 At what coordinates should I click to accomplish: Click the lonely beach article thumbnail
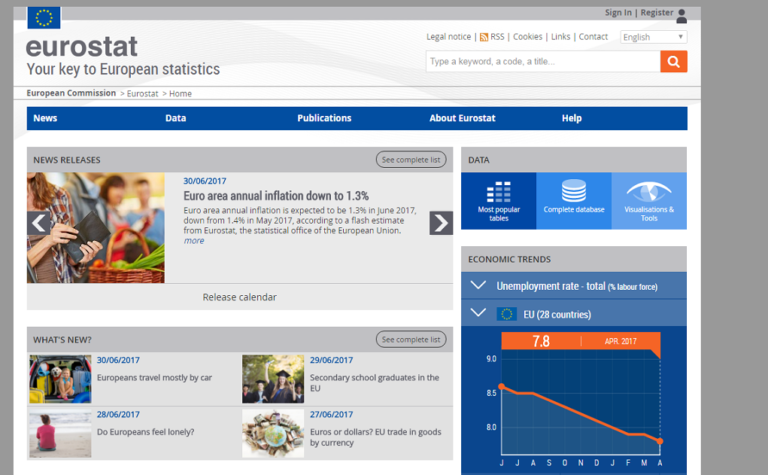[60, 434]
